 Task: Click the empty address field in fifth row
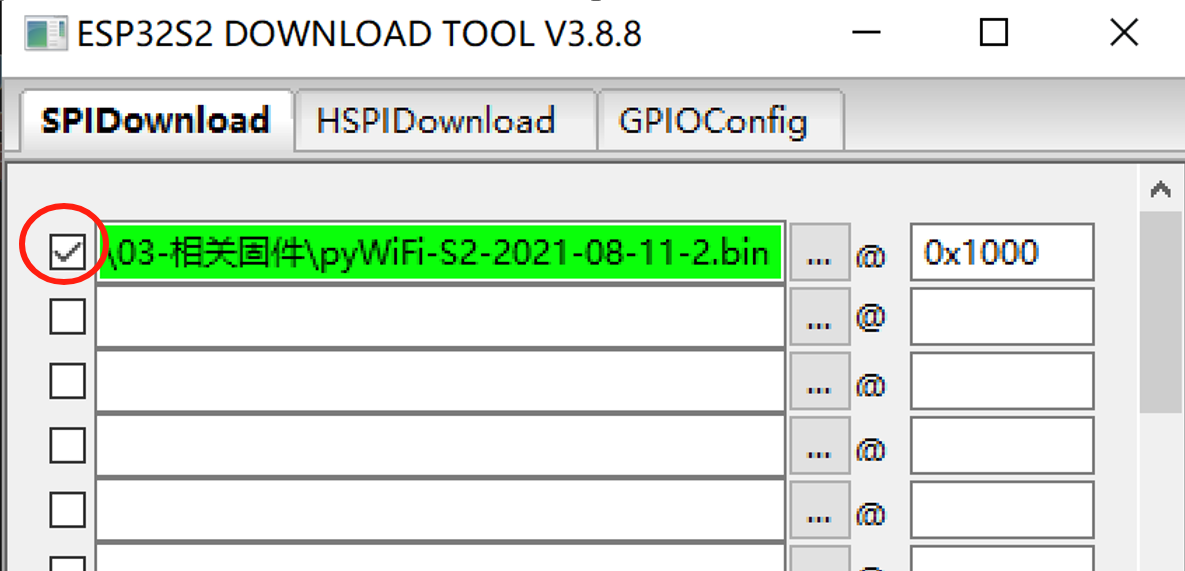point(1002,510)
